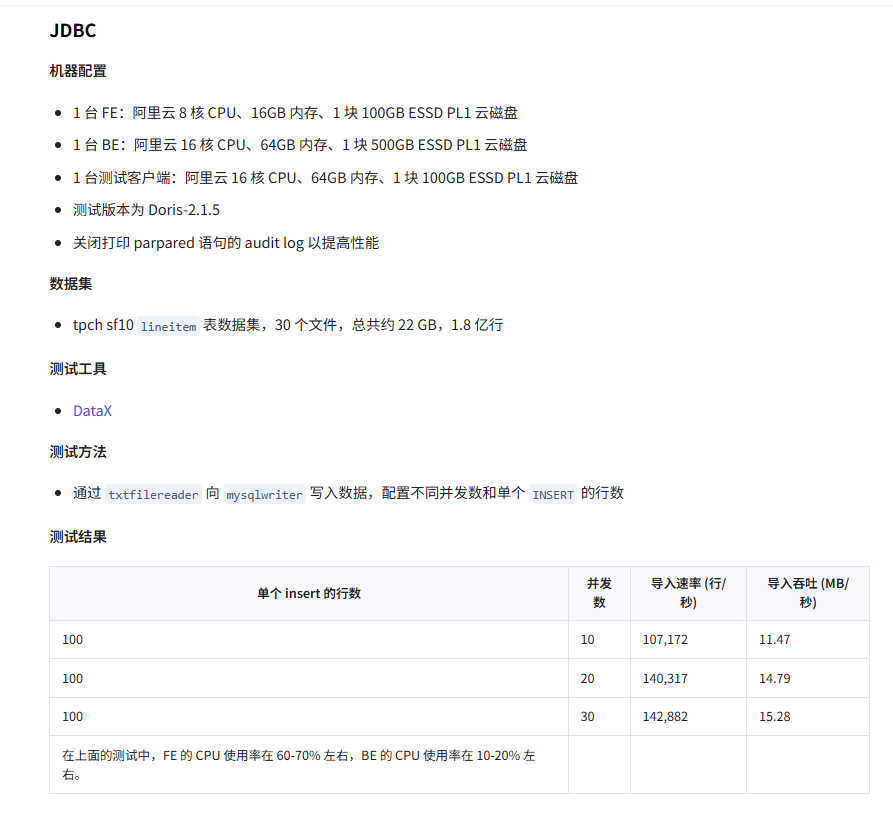Screen dimensions: 893x813
Task: Click throughput cell 14.79
Action: click(808, 679)
